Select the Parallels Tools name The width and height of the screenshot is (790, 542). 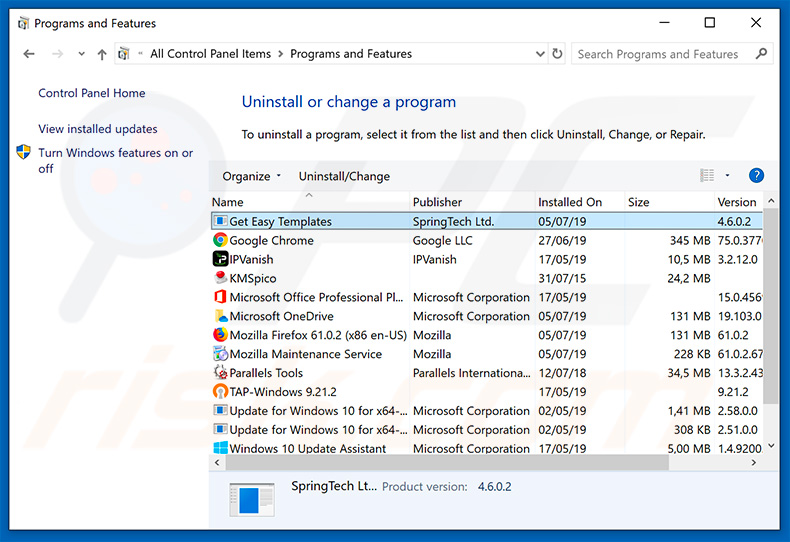pos(266,373)
